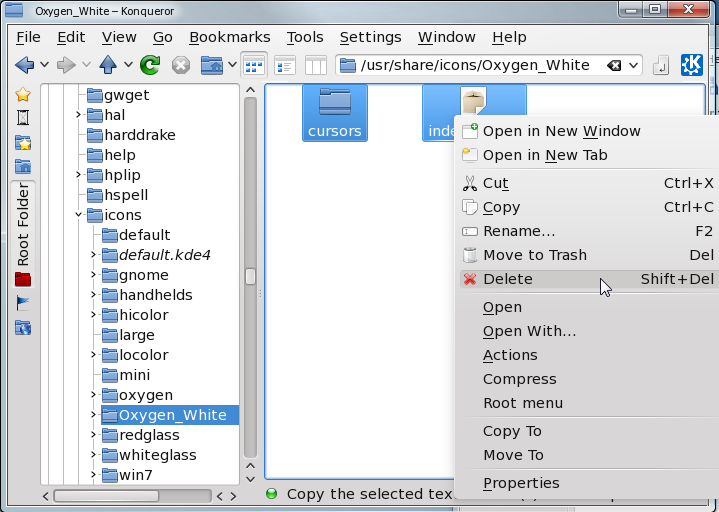Select Open in New Window
719x512 pixels.
(x=589, y=131)
